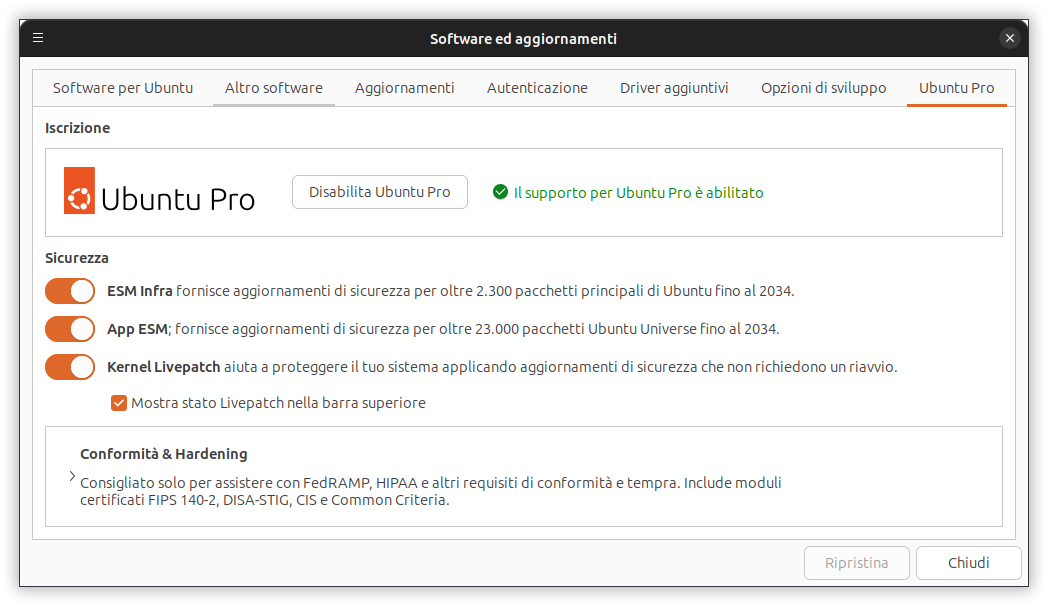
Task: Switch to Opzioni di sviluppo tab
Action: point(823,88)
